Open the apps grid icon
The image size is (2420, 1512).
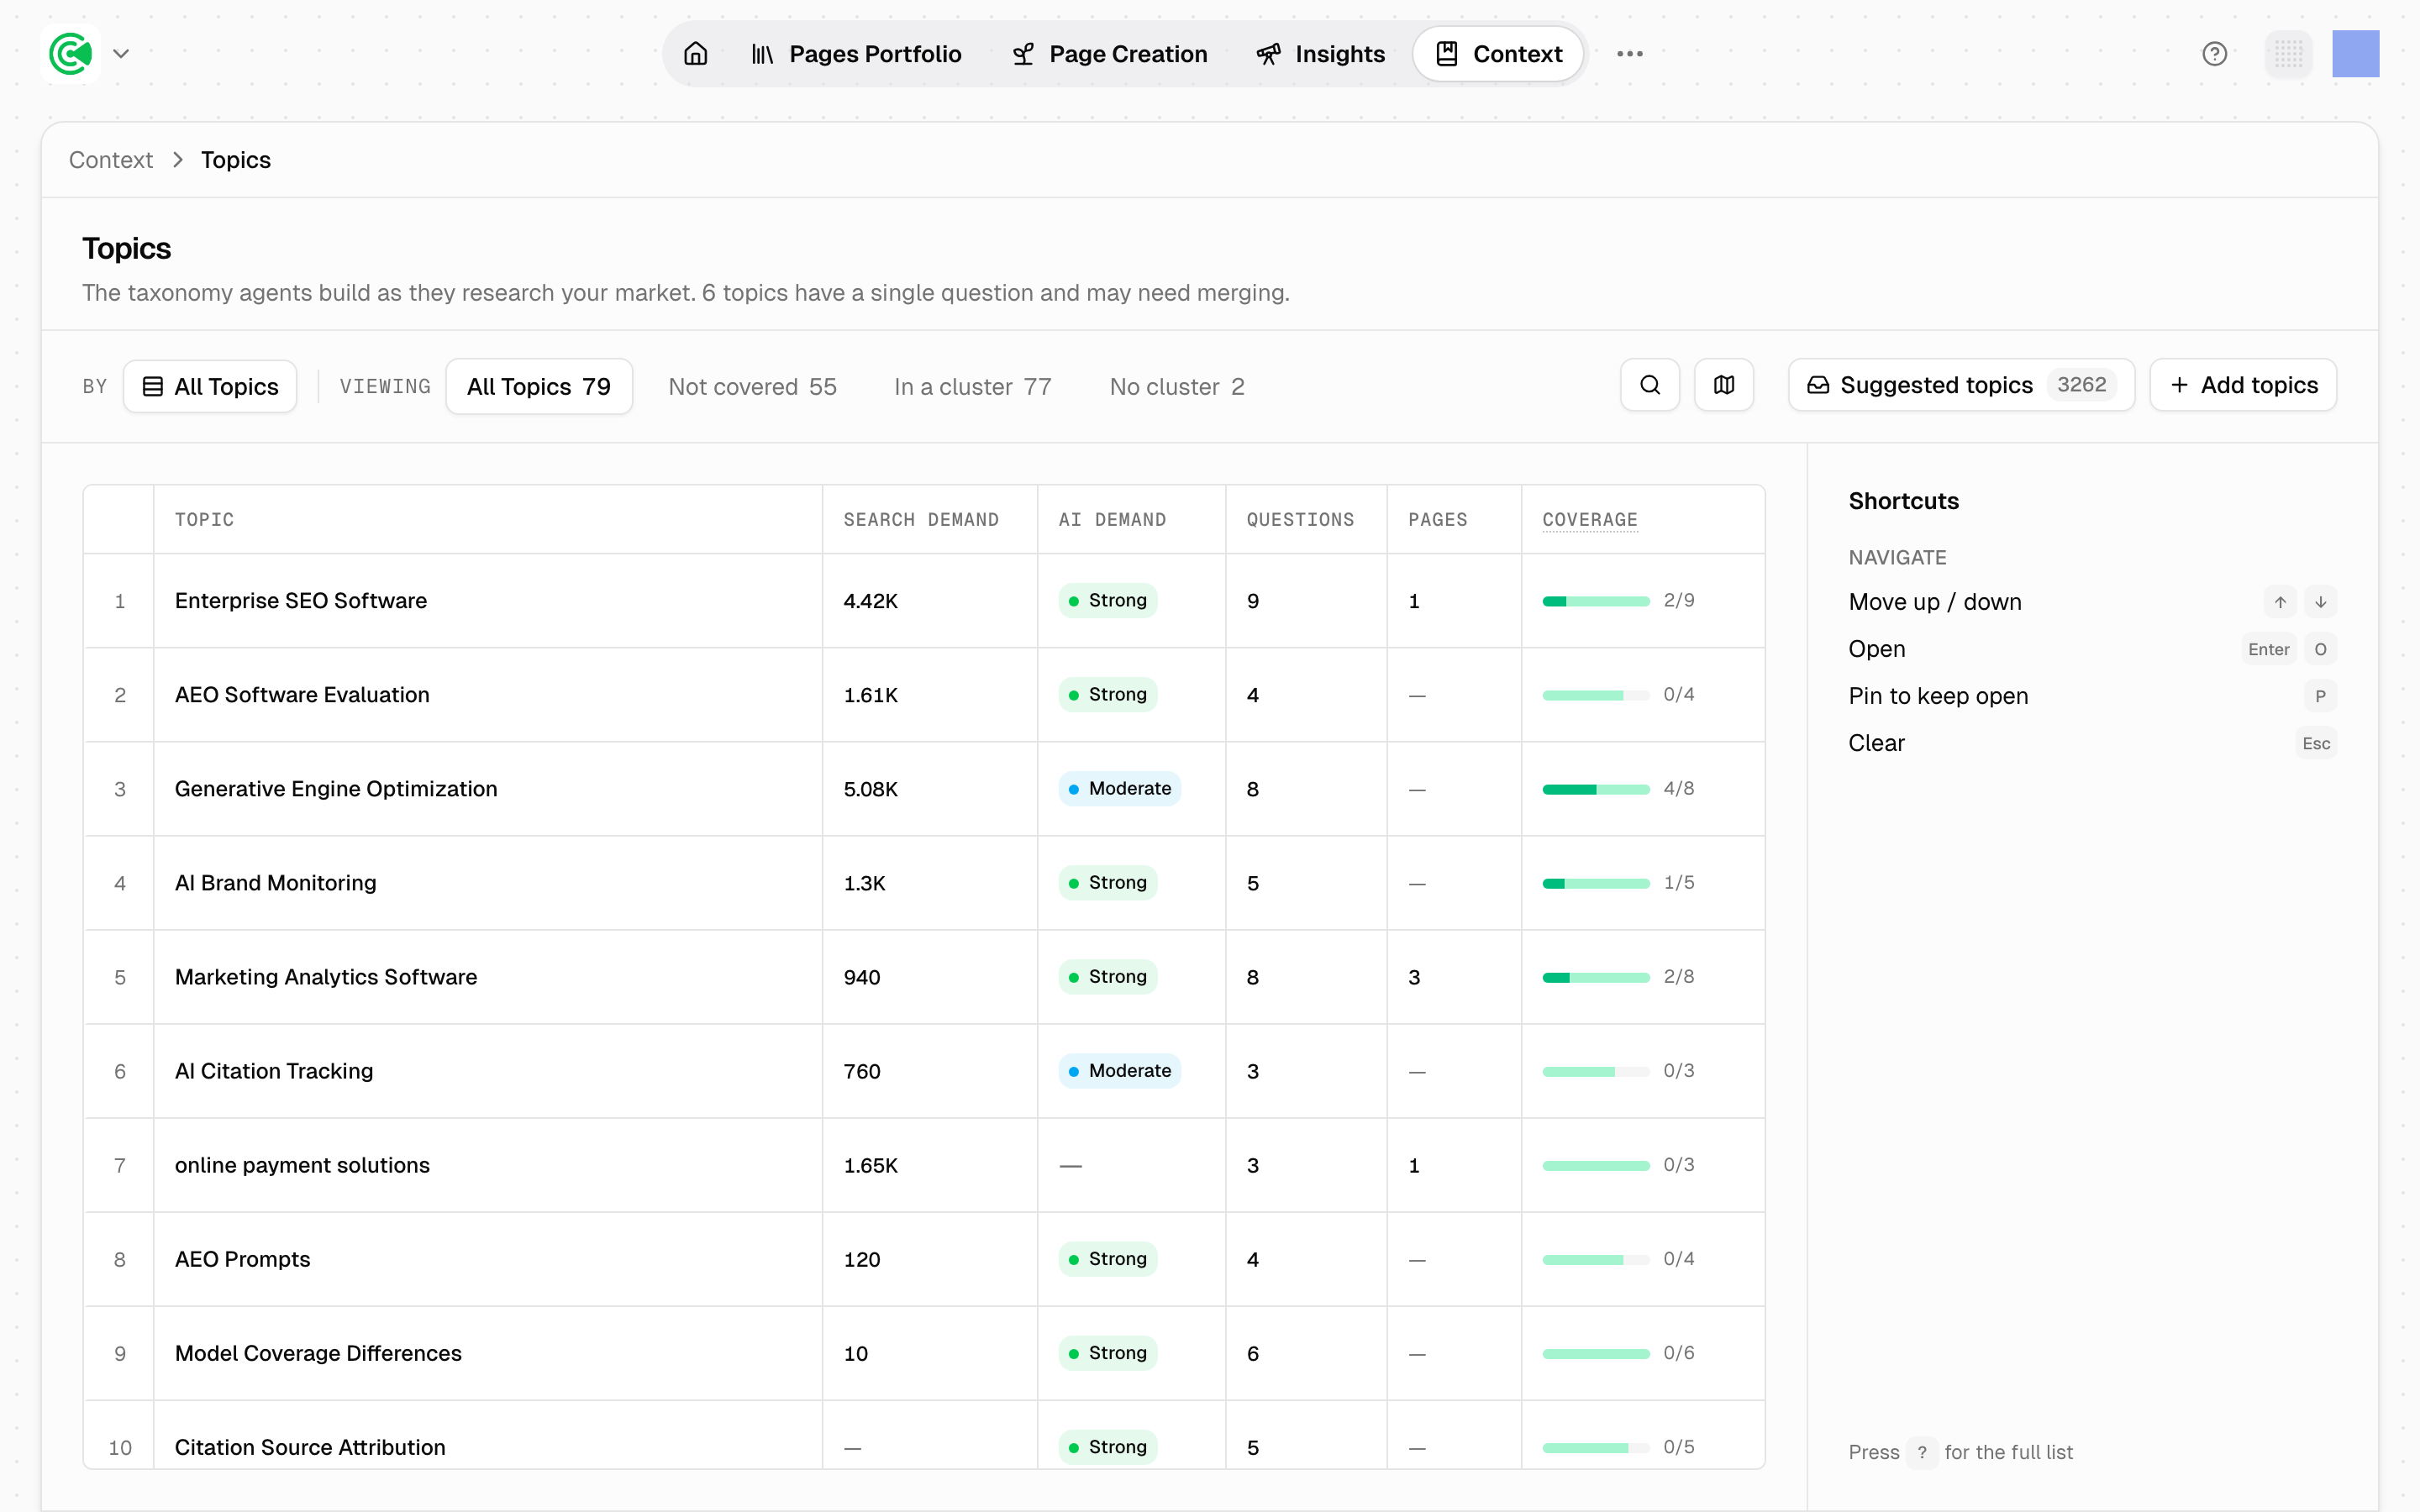point(2288,54)
